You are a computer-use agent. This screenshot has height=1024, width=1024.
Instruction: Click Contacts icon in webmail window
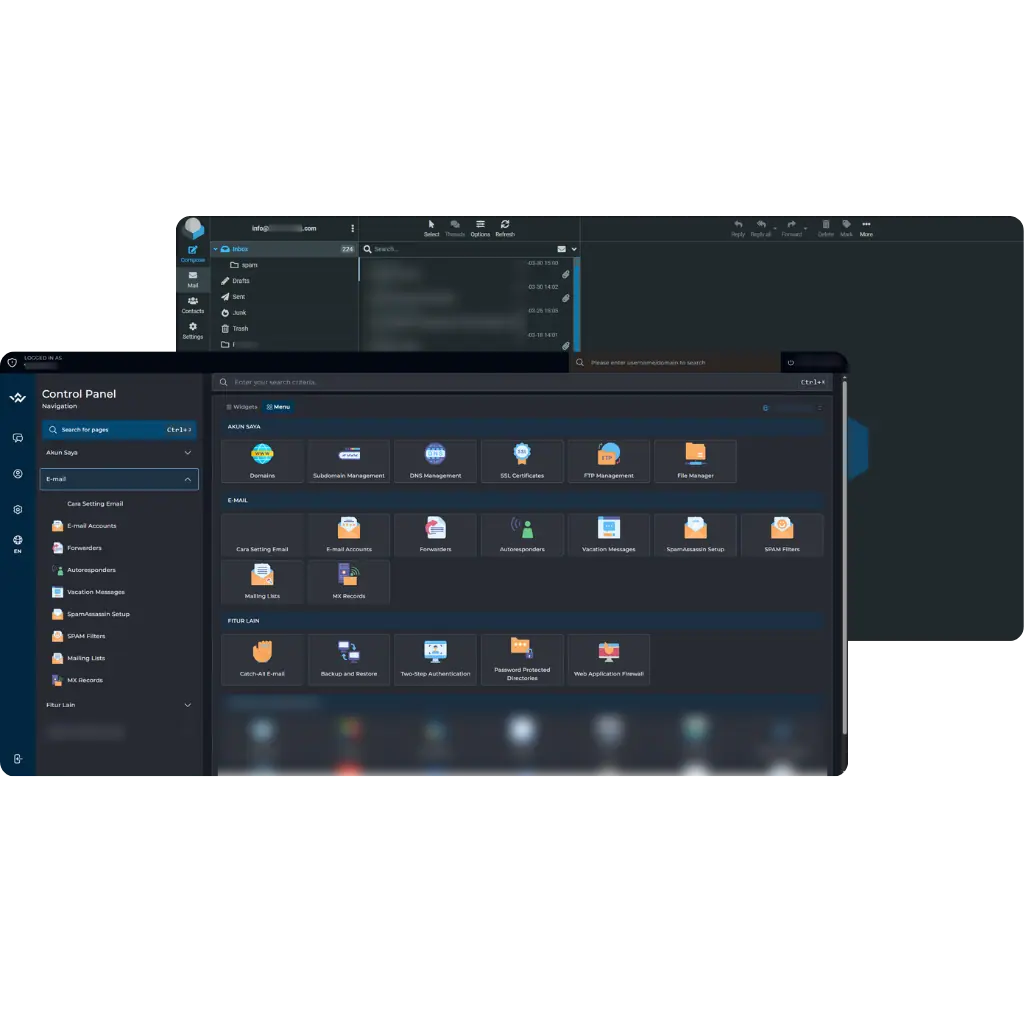tap(193, 305)
